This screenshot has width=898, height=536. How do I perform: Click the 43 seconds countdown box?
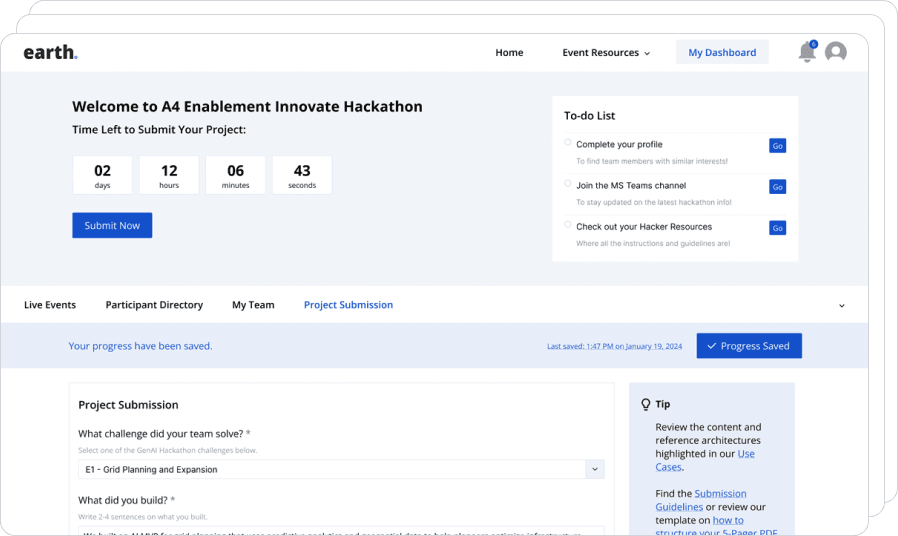click(x=302, y=175)
